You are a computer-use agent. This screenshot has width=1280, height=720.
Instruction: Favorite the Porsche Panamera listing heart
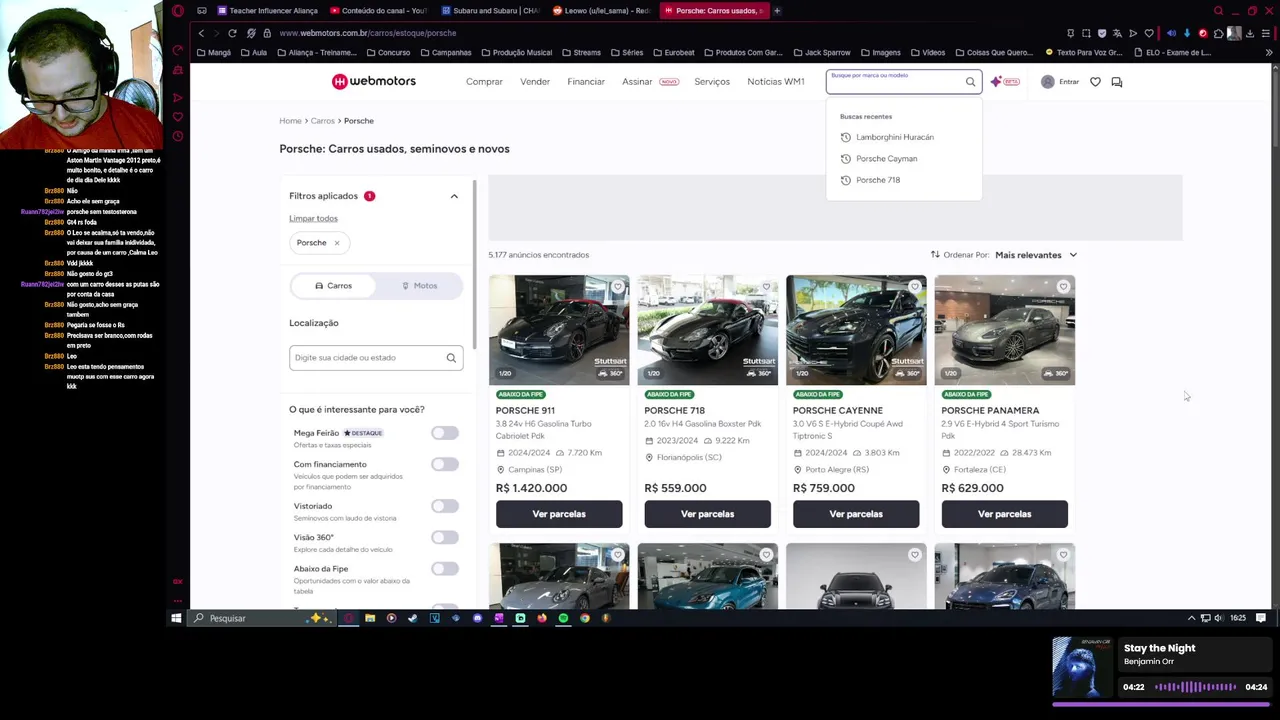[x=1063, y=287]
